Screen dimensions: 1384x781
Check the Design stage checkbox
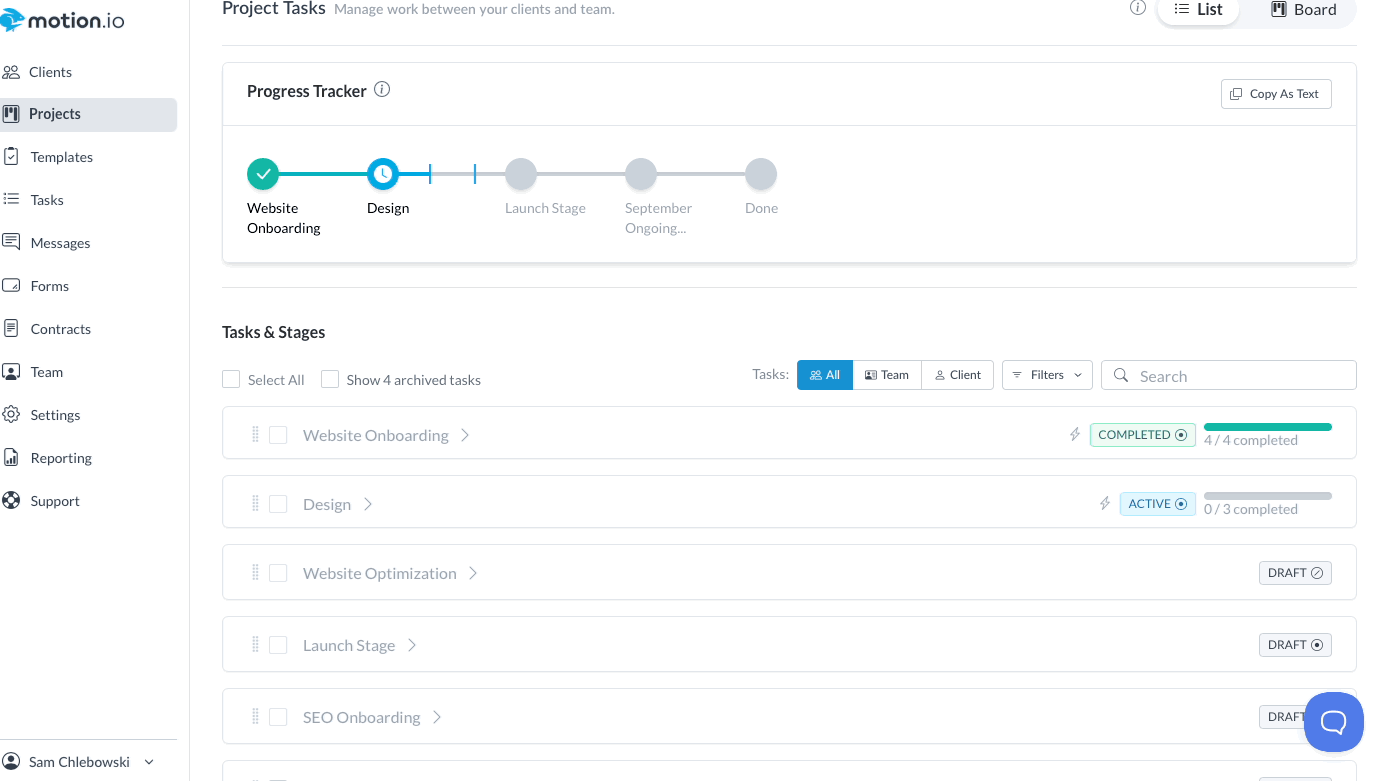click(278, 504)
